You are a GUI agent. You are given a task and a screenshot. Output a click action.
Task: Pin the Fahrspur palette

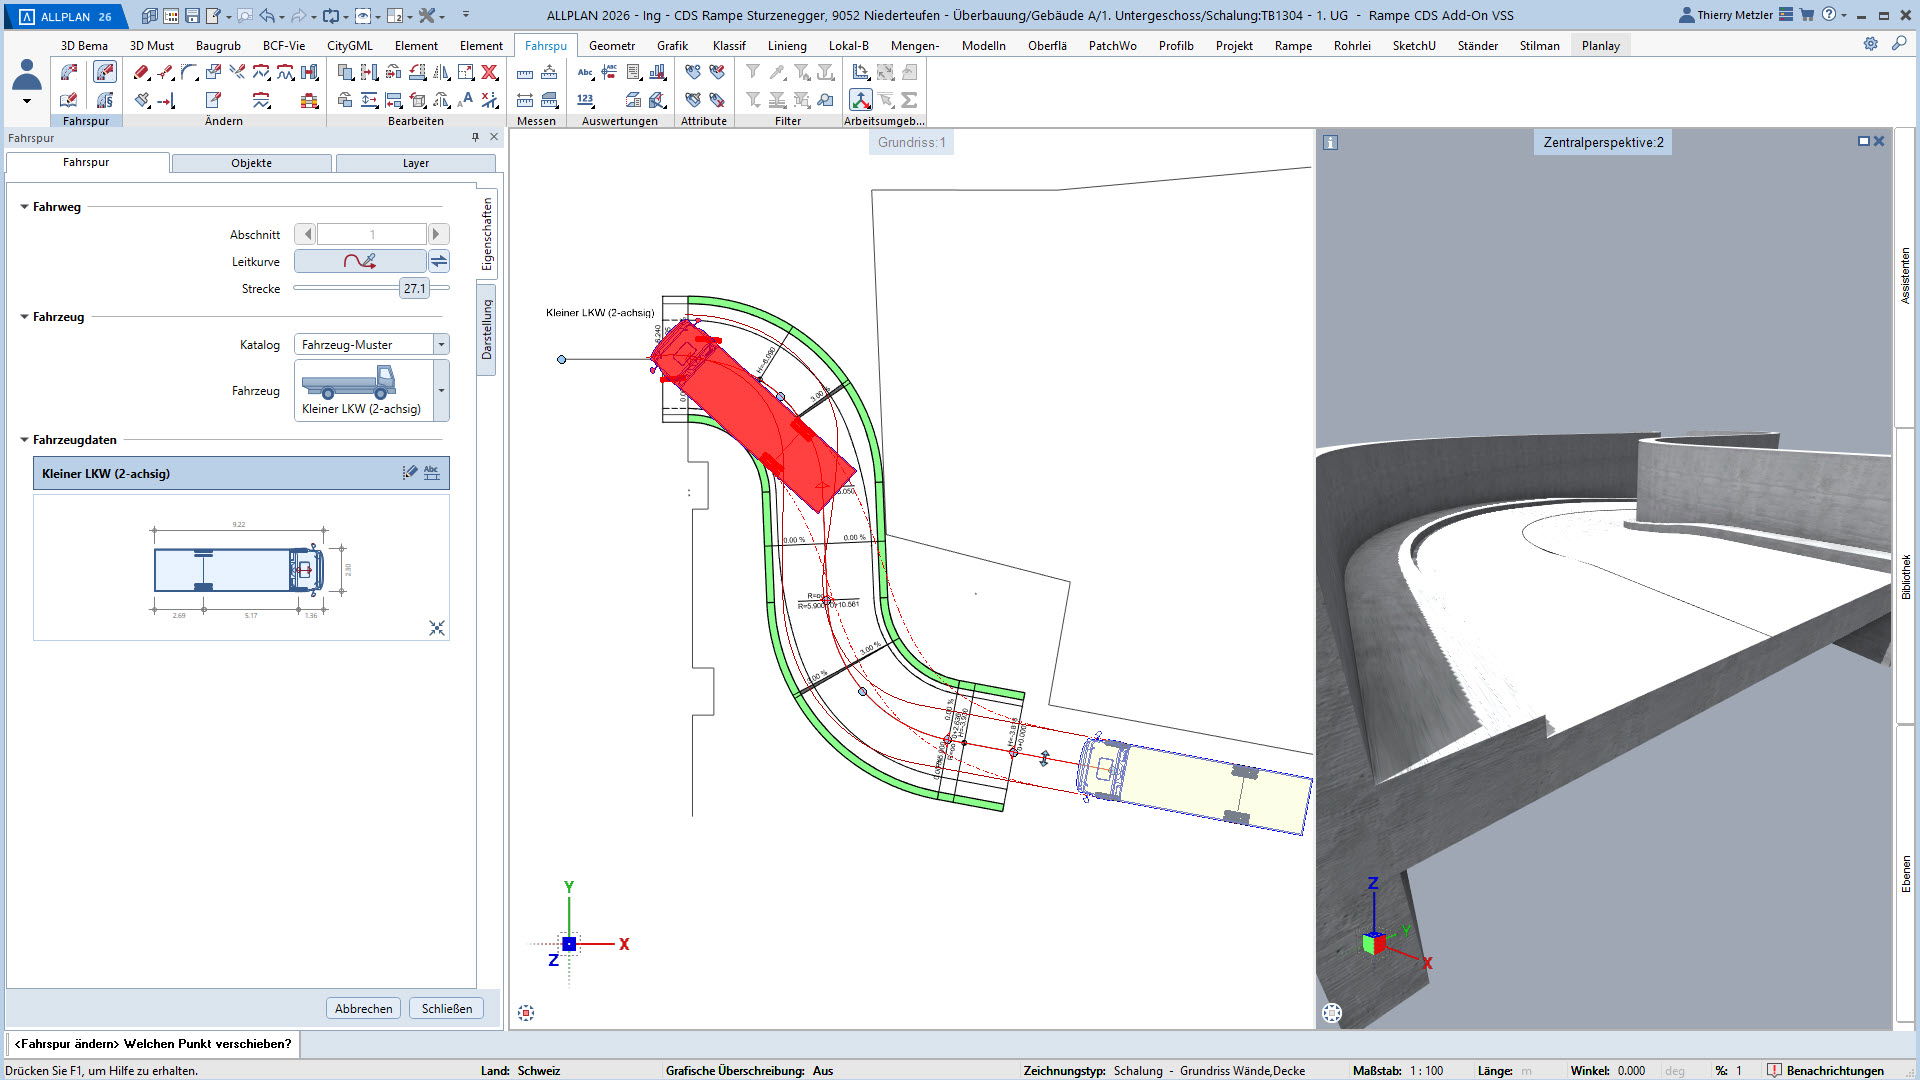point(475,138)
